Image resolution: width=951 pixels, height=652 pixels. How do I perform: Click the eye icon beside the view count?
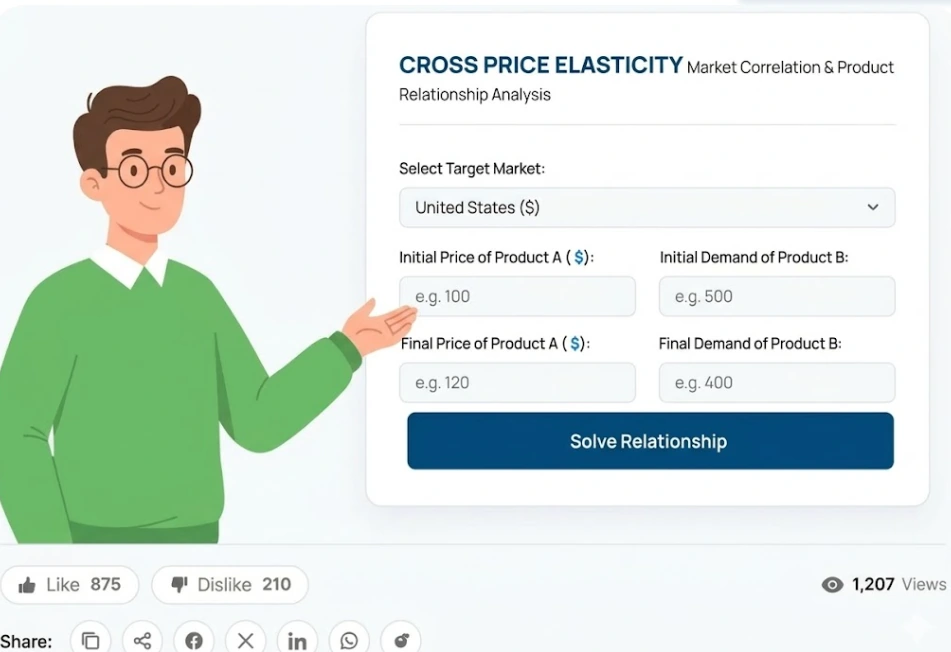pos(831,584)
